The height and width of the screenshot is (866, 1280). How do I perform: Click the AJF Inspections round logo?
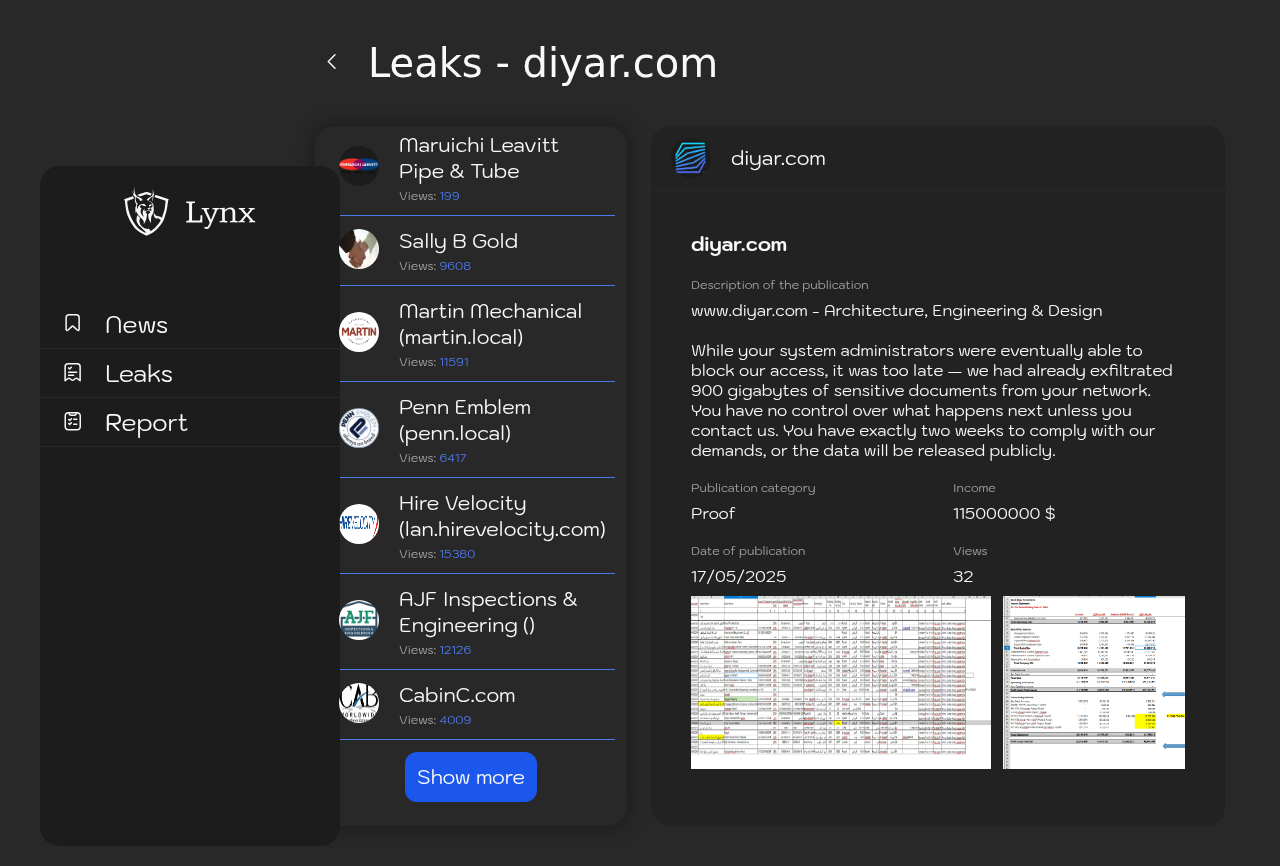pyautogui.click(x=359, y=620)
